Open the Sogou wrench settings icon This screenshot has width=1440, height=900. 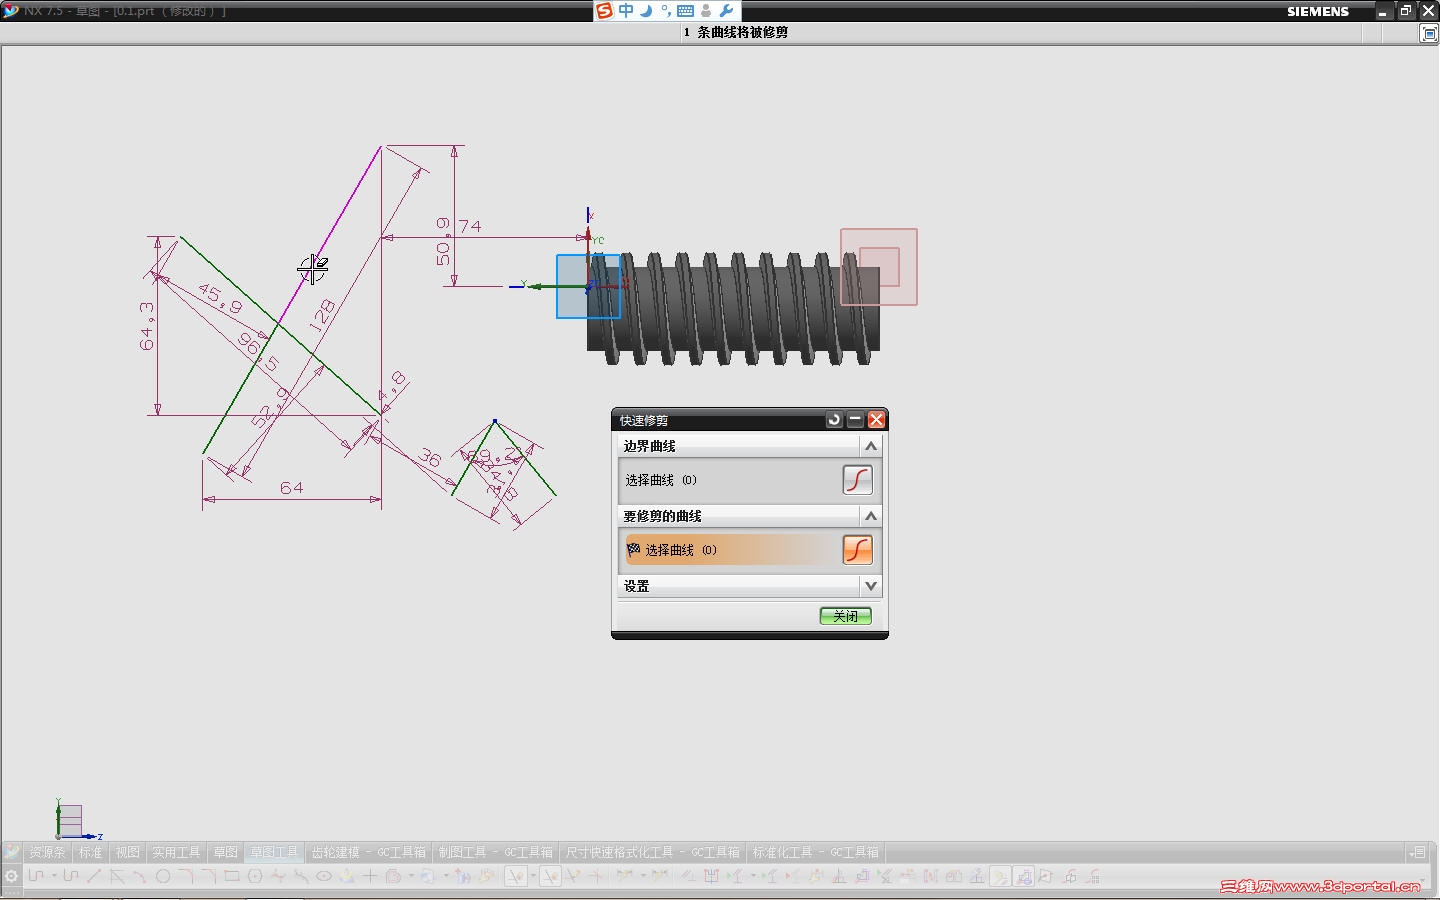click(x=727, y=11)
